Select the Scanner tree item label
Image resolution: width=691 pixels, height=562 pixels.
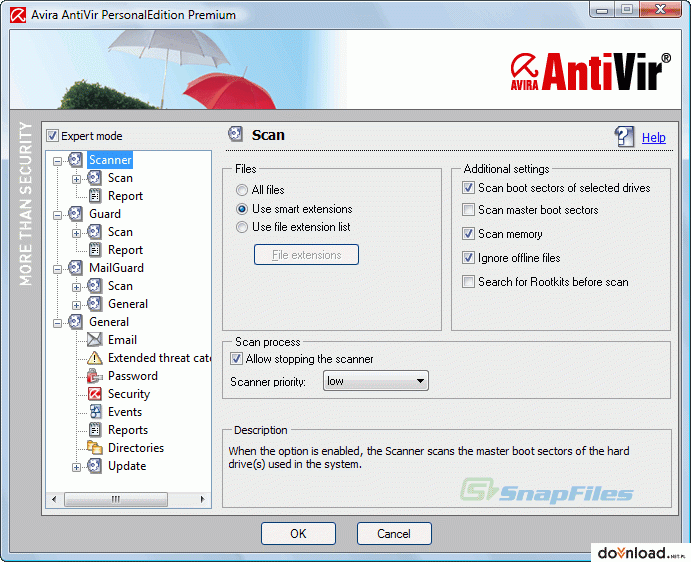click(x=110, y=160)
